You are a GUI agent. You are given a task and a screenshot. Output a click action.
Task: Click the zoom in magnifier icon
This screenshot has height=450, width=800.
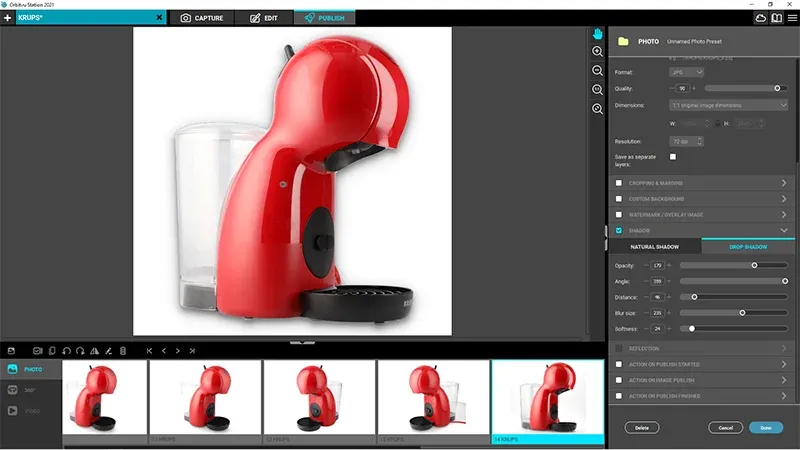(598, 52)
